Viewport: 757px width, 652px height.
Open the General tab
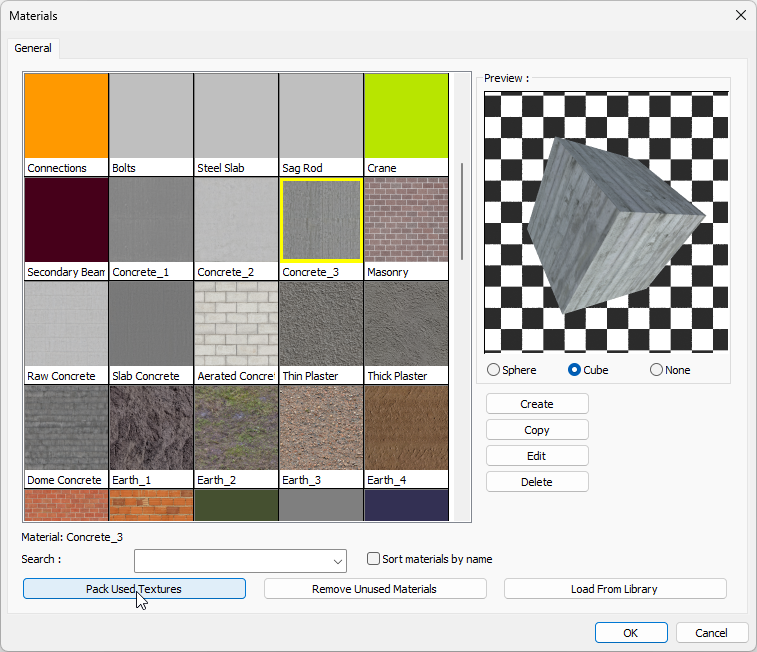tap(33, 48)
